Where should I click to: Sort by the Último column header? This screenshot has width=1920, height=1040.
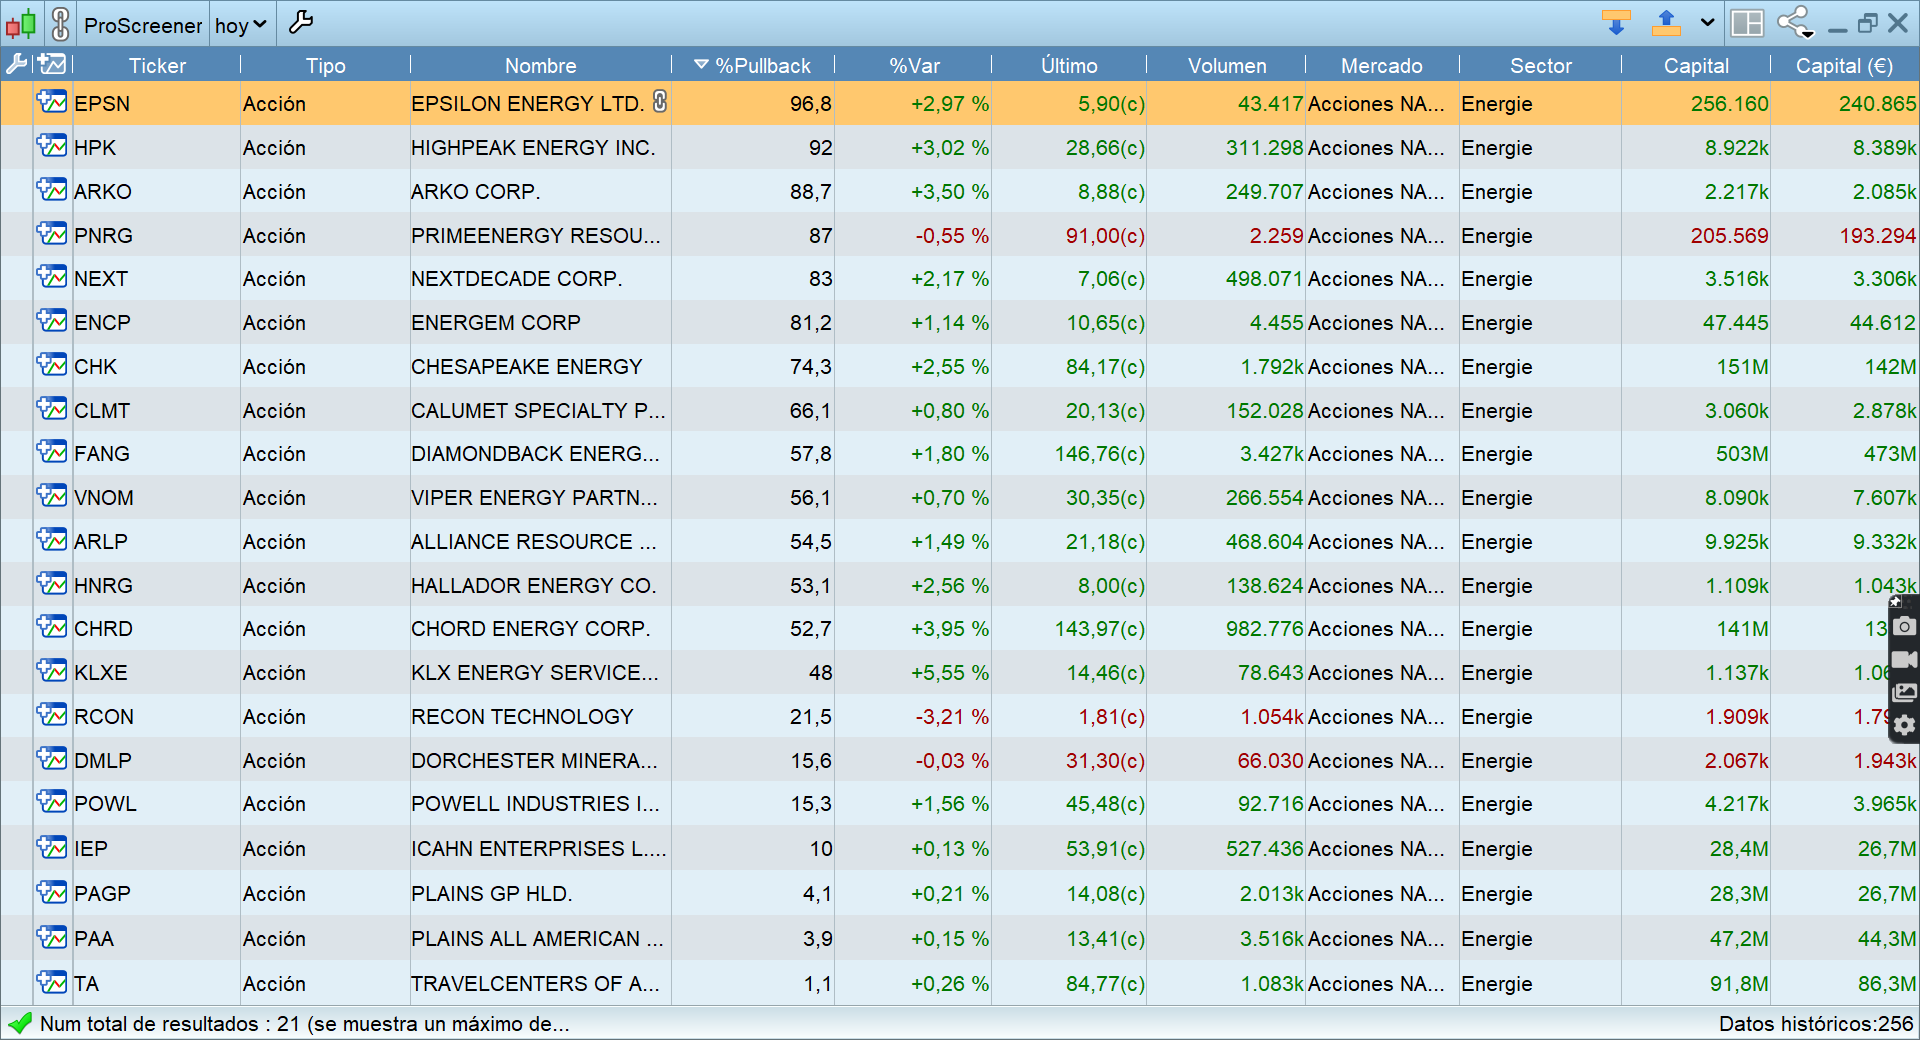click(x=1069, y=66)
